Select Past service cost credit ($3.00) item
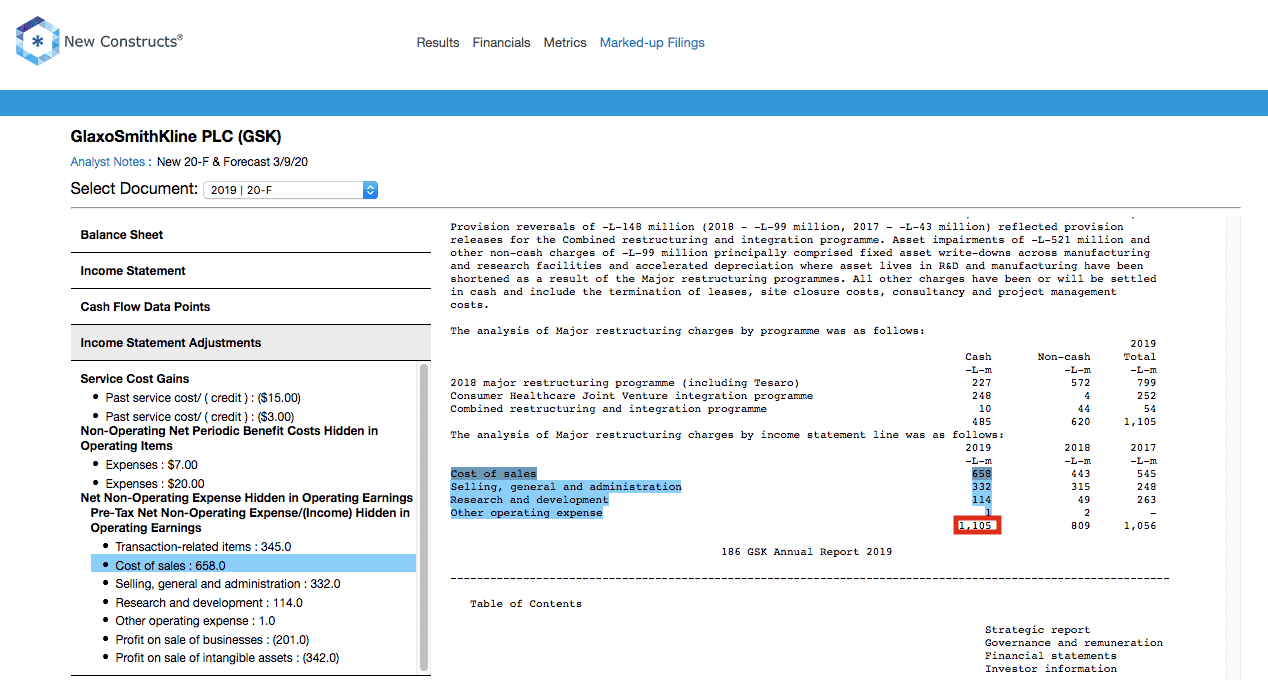This screenshot has height=680, width=1268. point(200,417)
